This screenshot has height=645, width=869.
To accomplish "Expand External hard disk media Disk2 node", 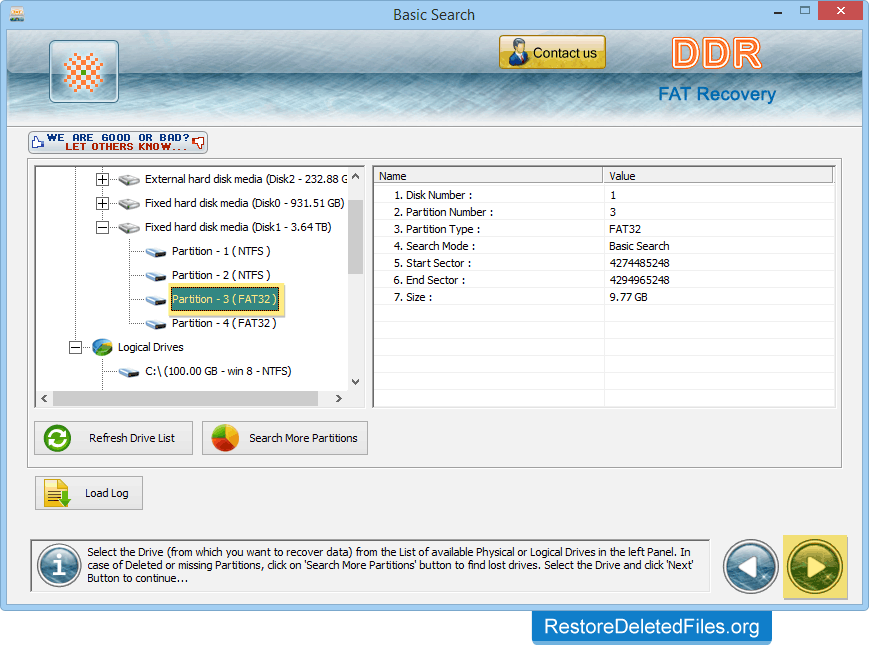I will pos(102,180).
